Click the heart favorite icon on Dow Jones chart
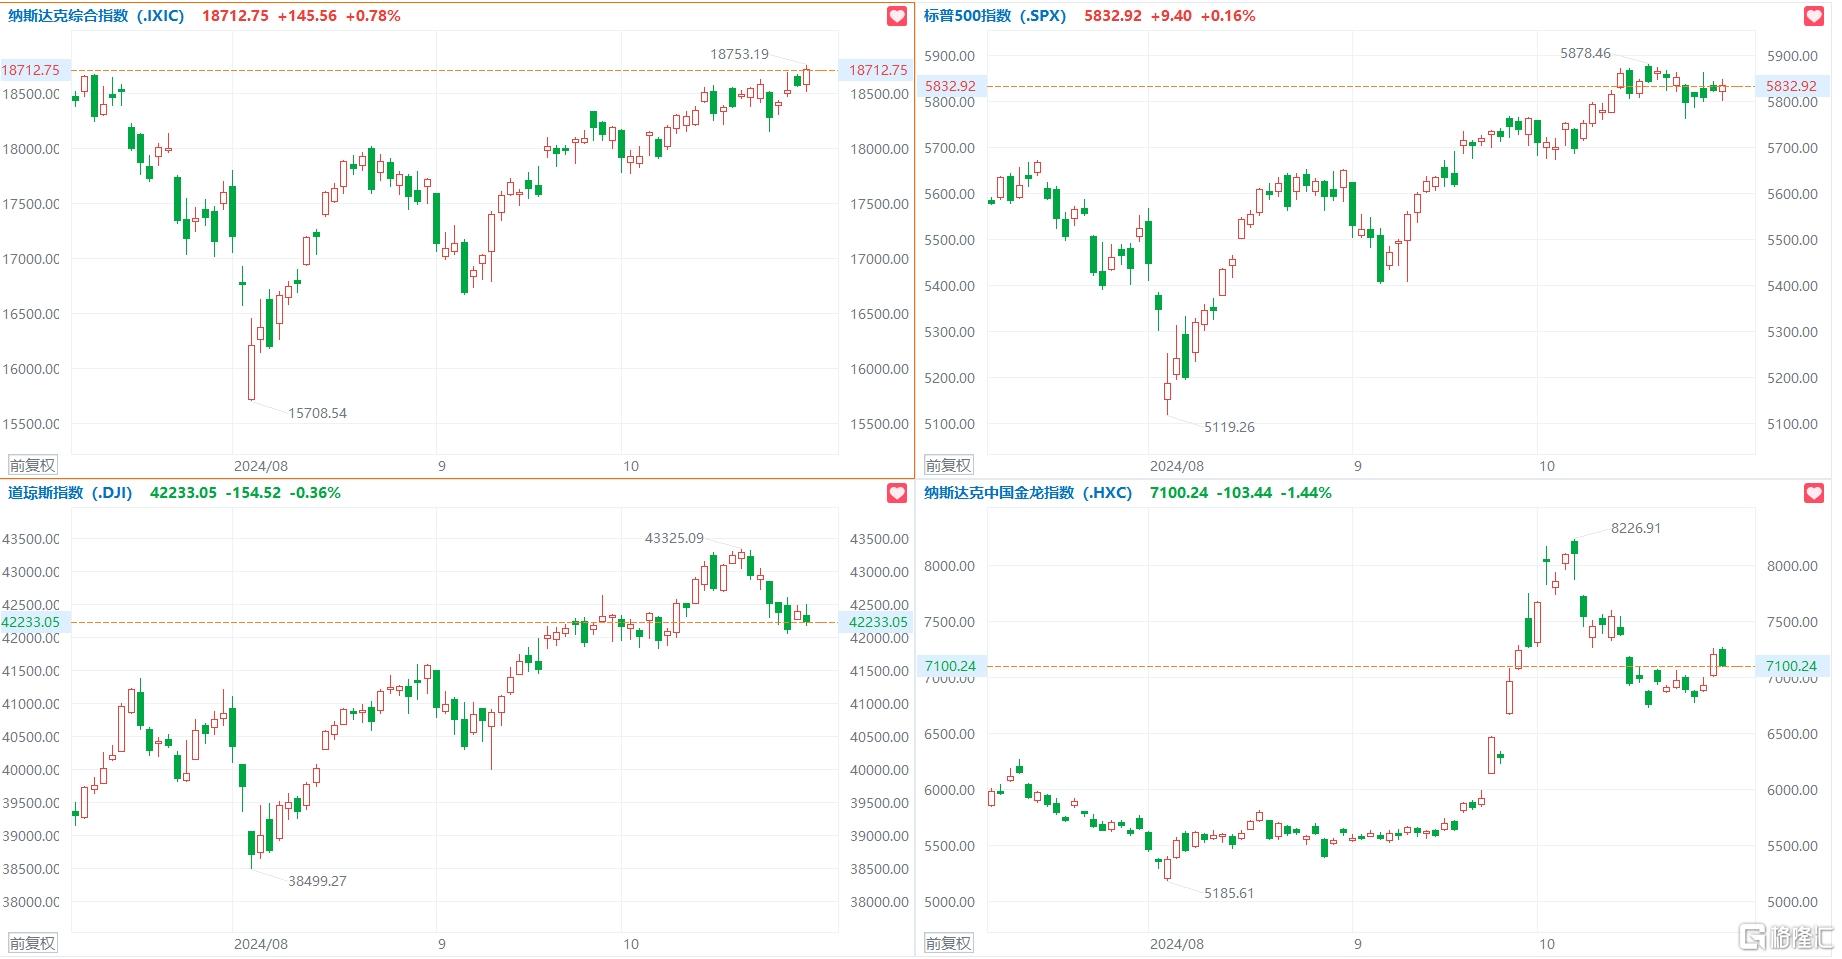 click(897, 493)
